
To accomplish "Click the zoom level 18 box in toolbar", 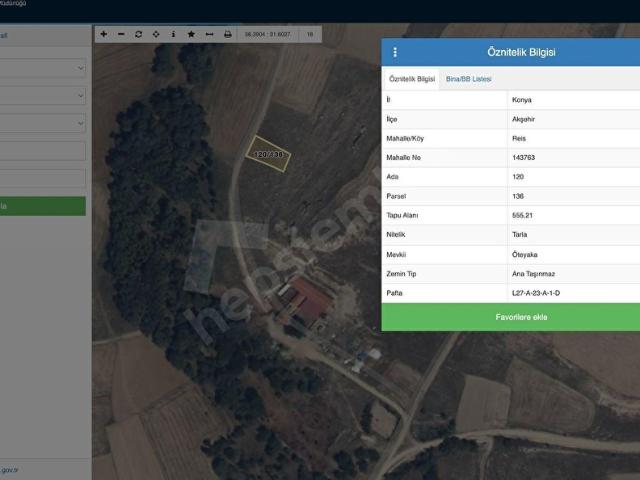I will click(310, 34).
